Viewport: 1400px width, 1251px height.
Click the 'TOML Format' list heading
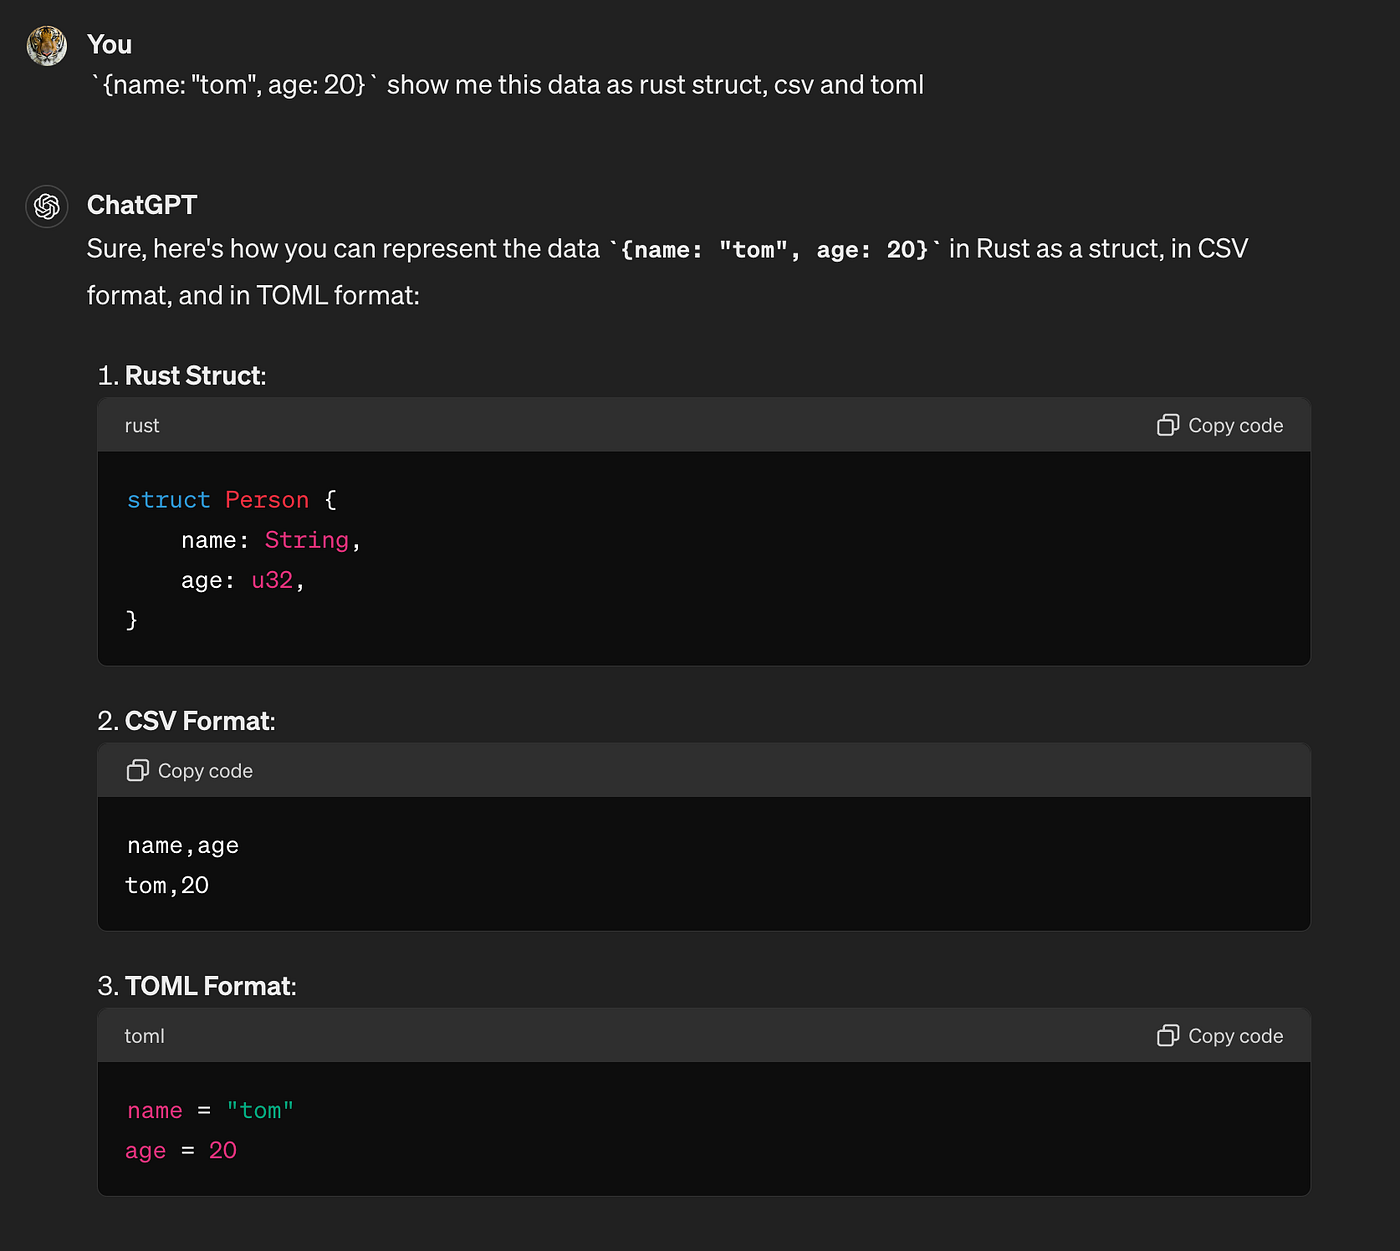click(209, 986)
